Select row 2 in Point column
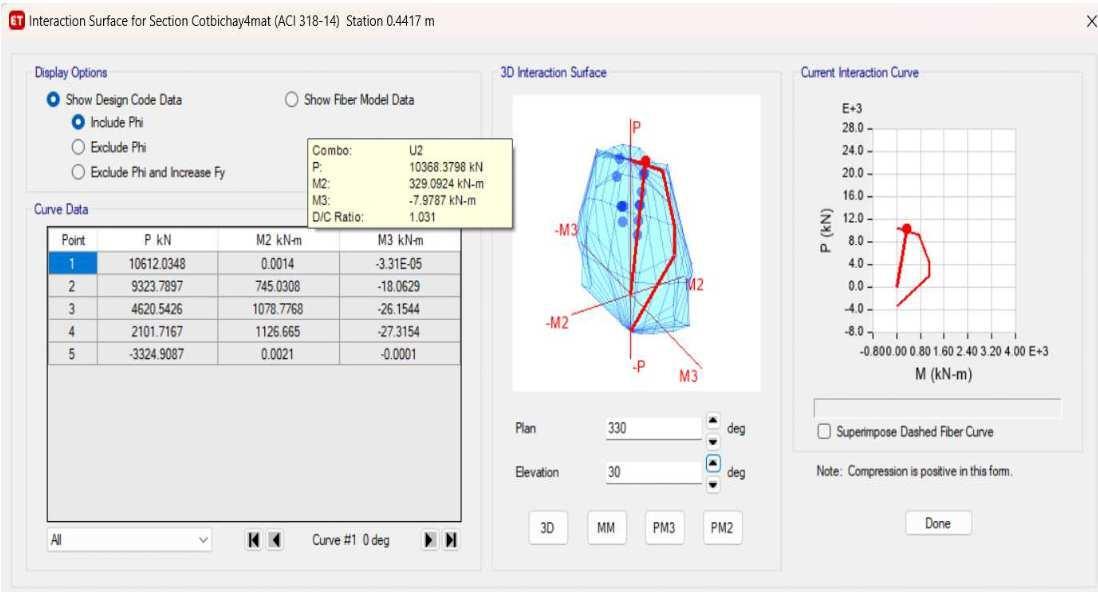1098x592 pixels. pyautogui.click(x=72, y=286)
